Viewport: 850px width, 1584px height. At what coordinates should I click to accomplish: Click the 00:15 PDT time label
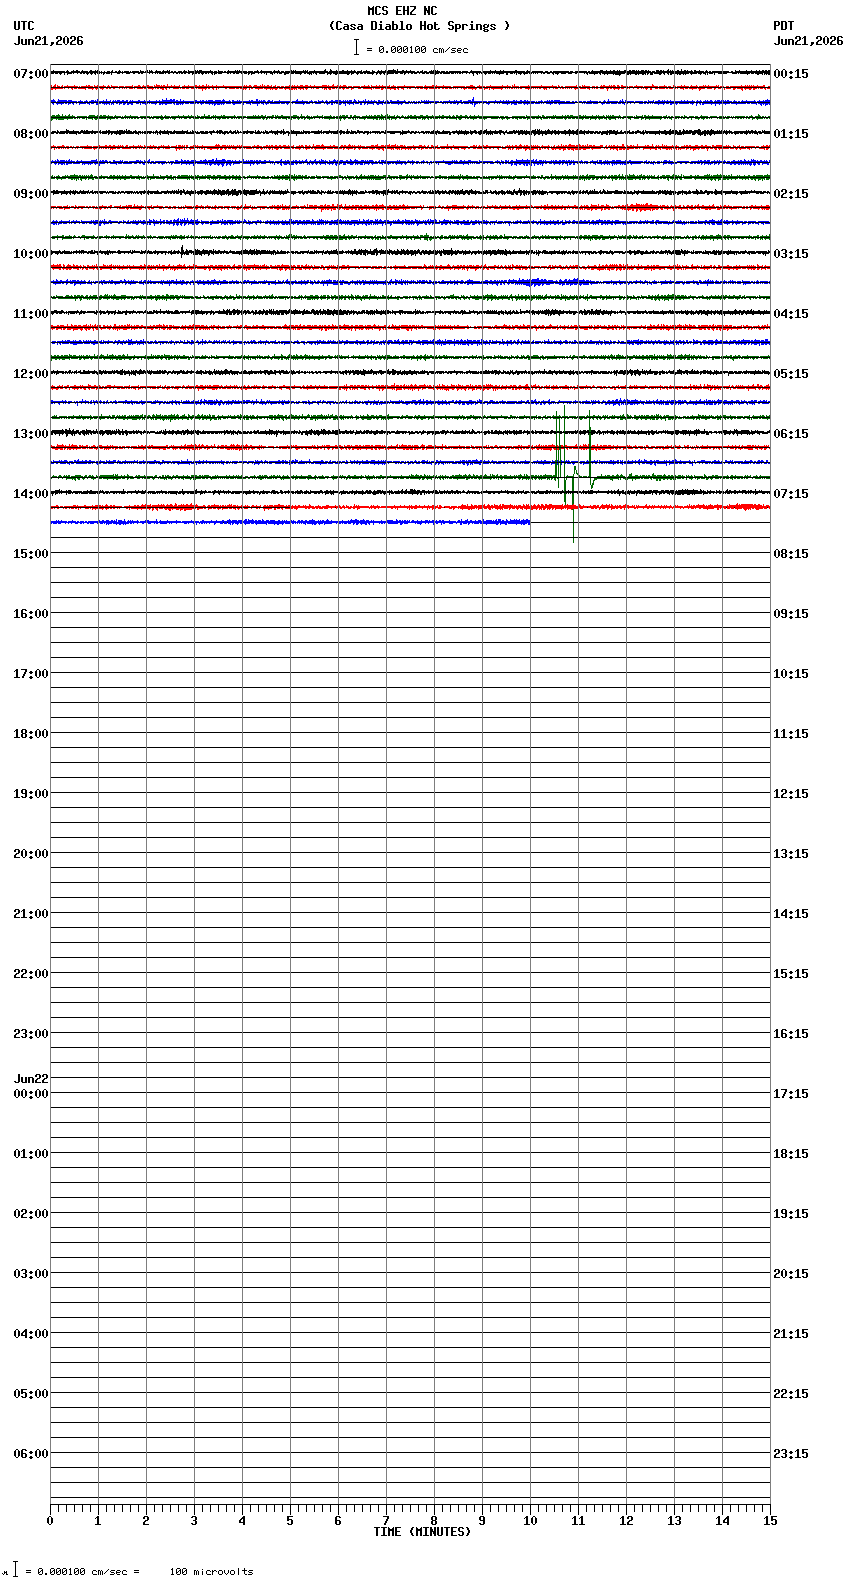[791, 74]
